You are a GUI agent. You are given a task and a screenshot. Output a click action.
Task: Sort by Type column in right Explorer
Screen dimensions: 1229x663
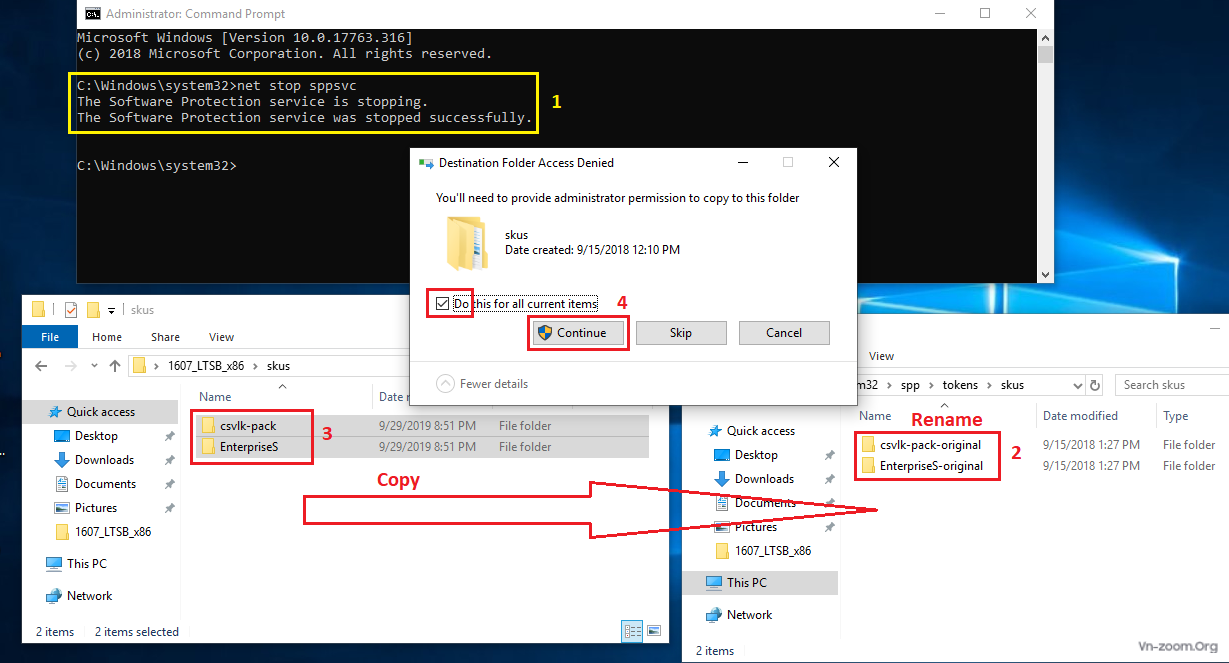[x=1176, y=416]
